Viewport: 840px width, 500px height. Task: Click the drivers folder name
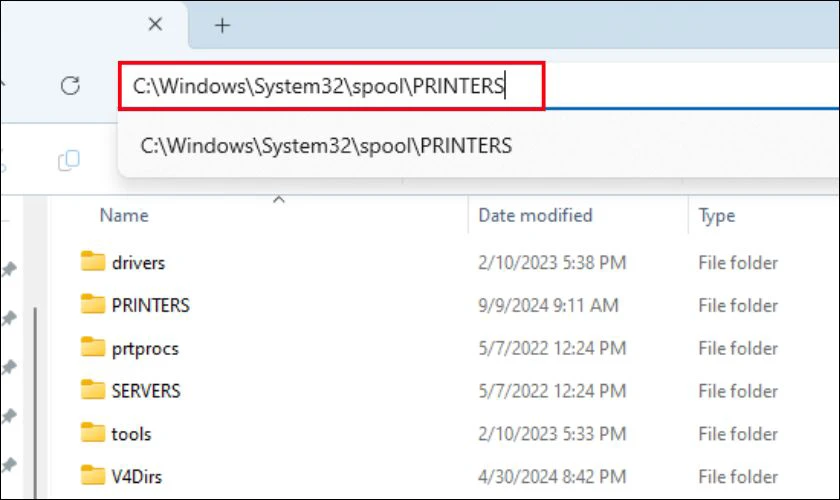click(138, 263)
